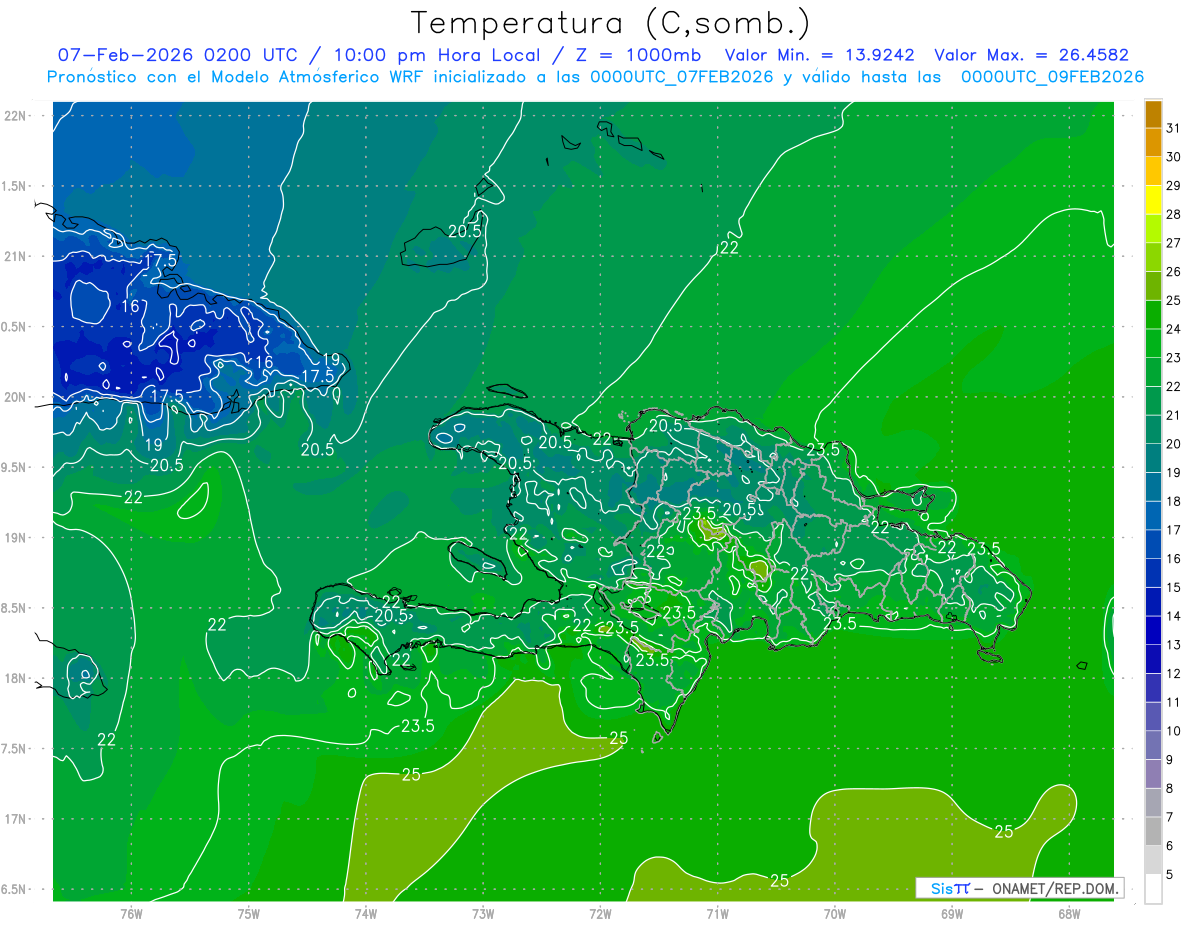Screen dimensions: 1200x927
Task: Pick the legend swatch between 22 and 23
Action: point(1153,372)
